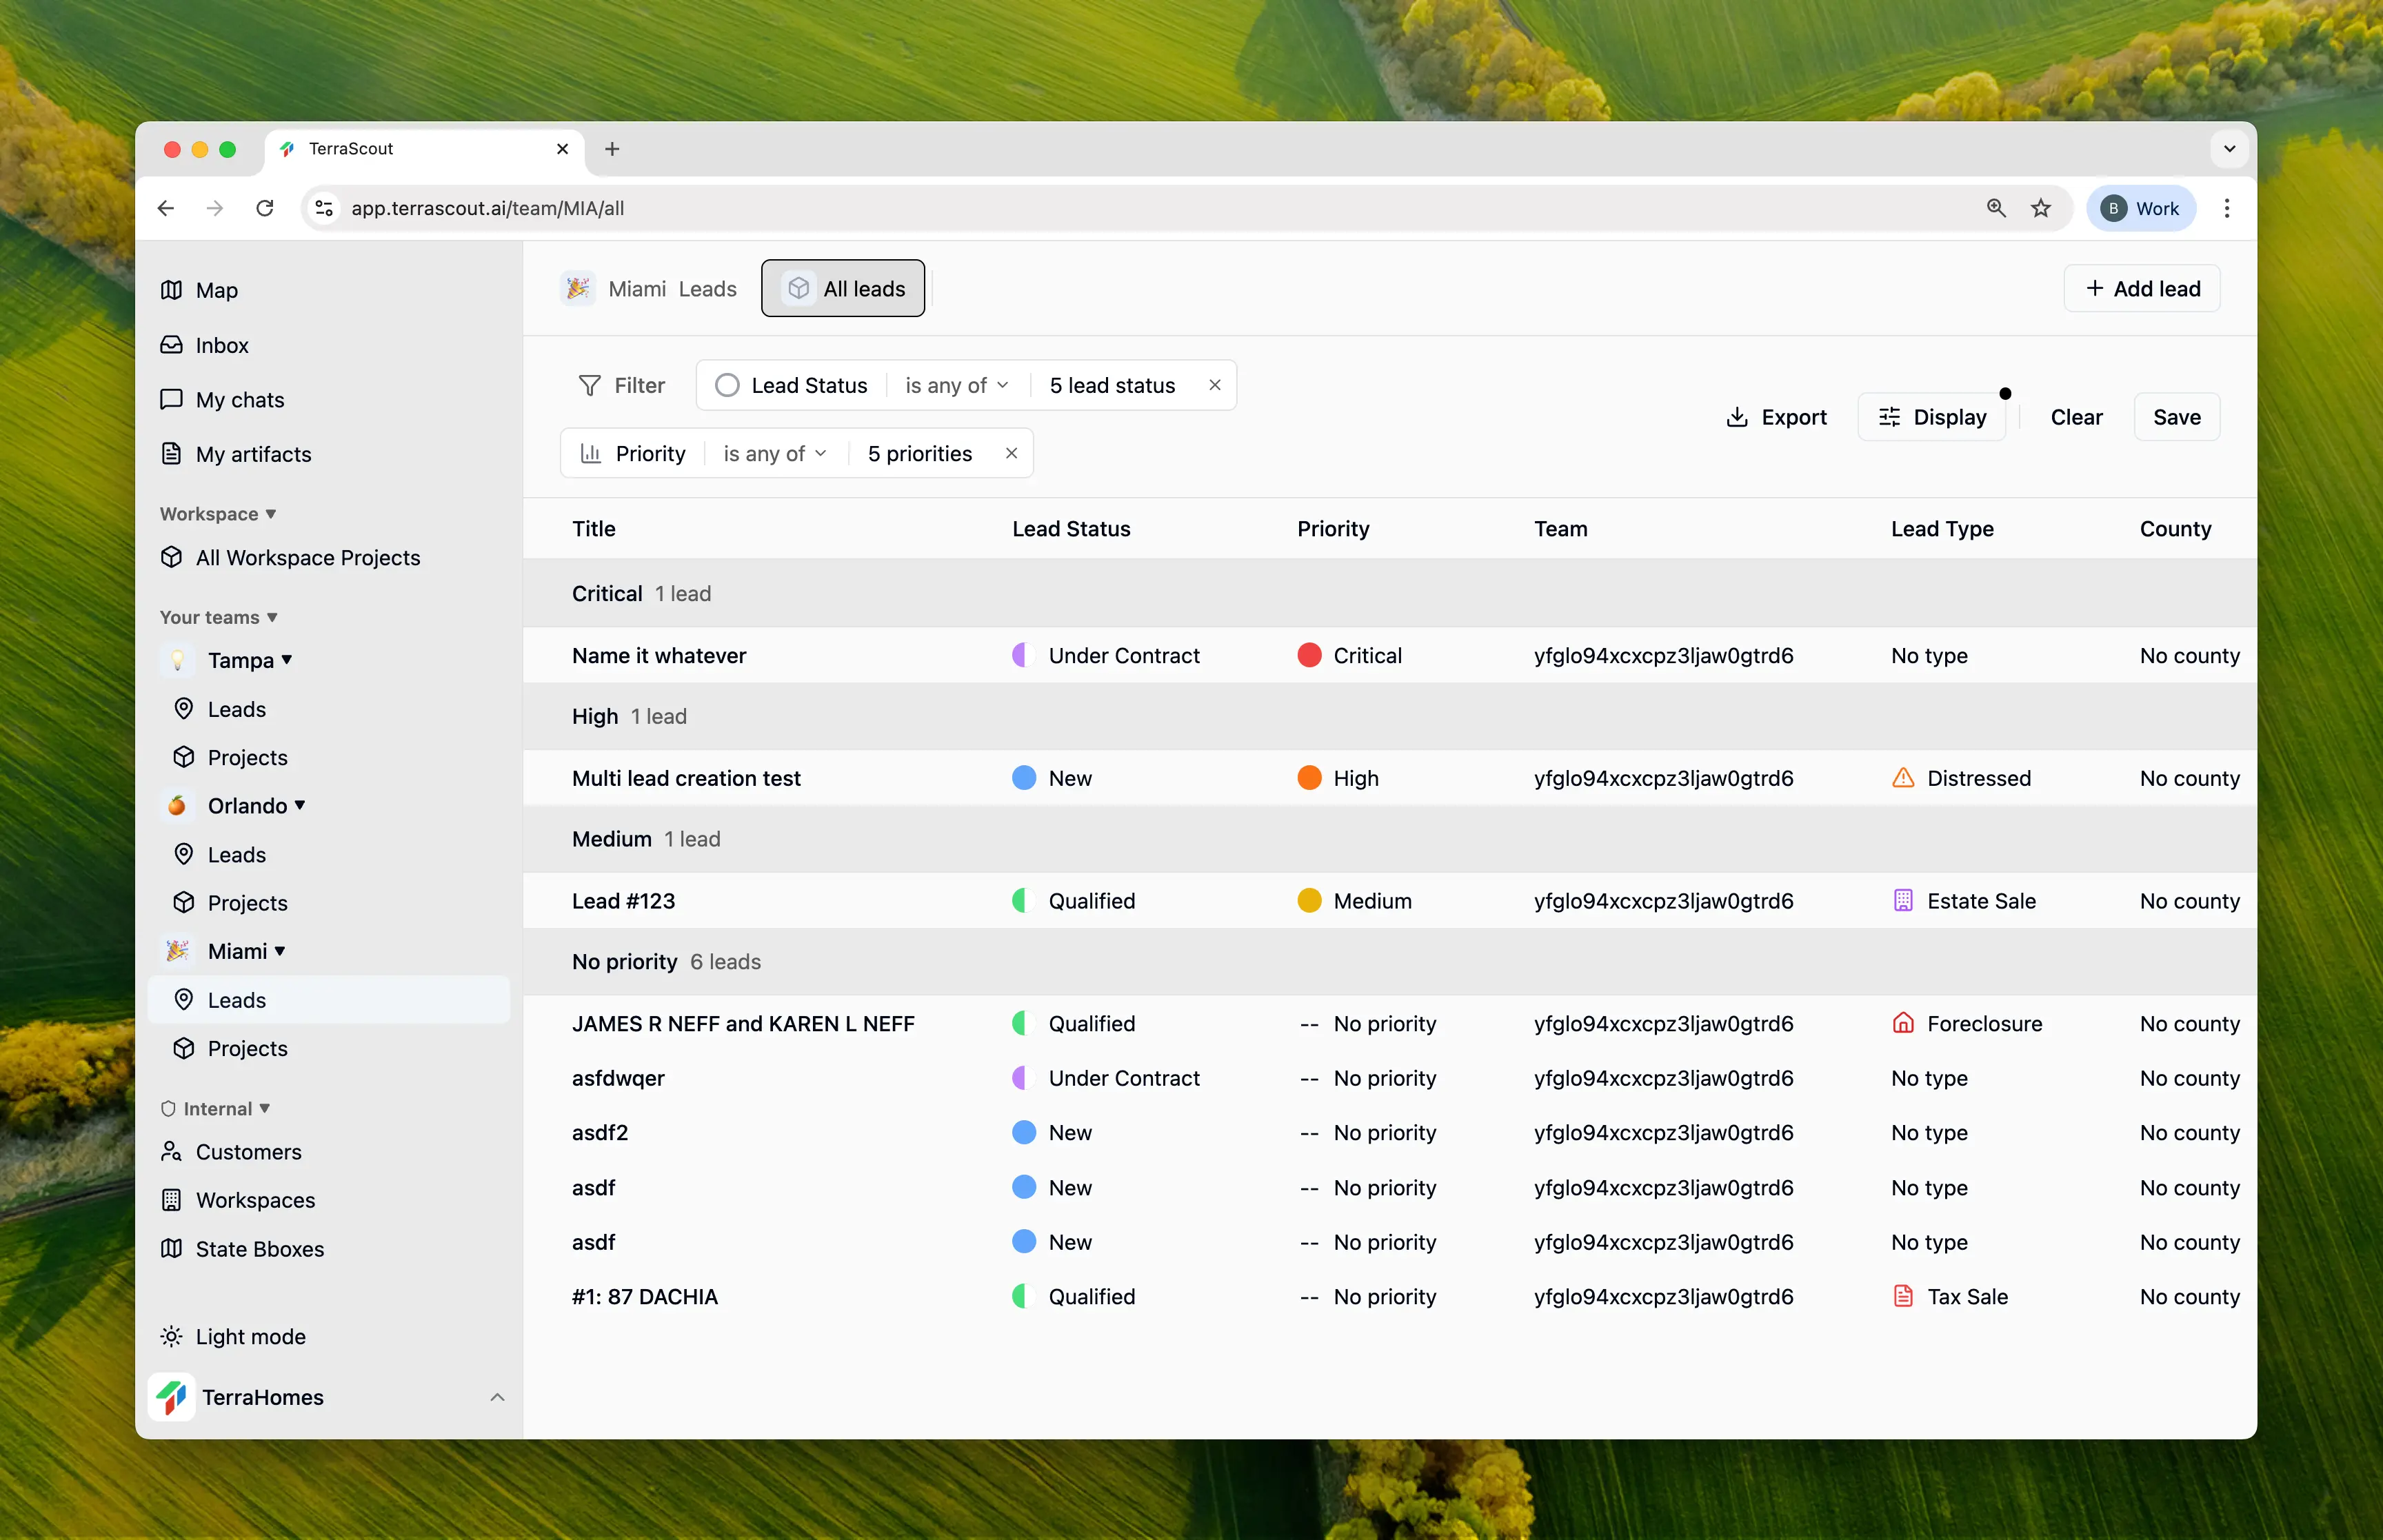Click the My artifacts document icon

[x=172, y=454]
